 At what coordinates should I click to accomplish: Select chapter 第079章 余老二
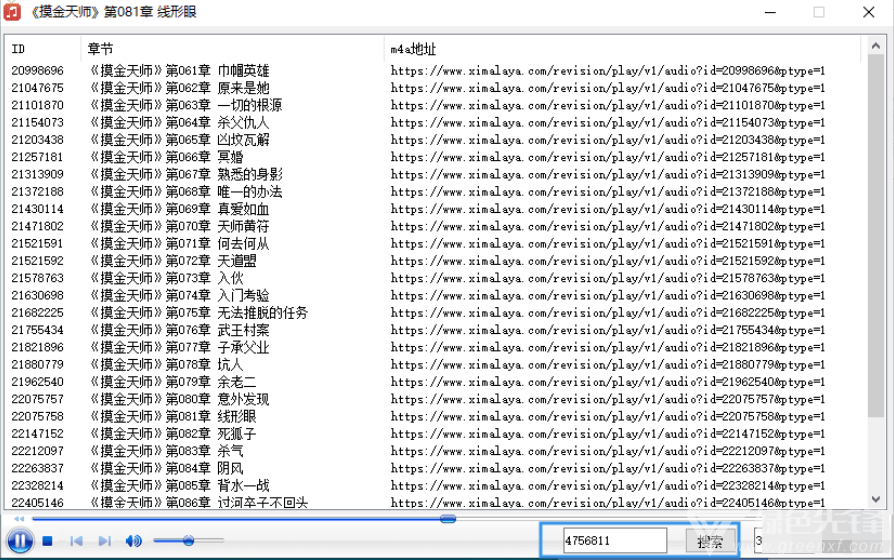(173, 382)
